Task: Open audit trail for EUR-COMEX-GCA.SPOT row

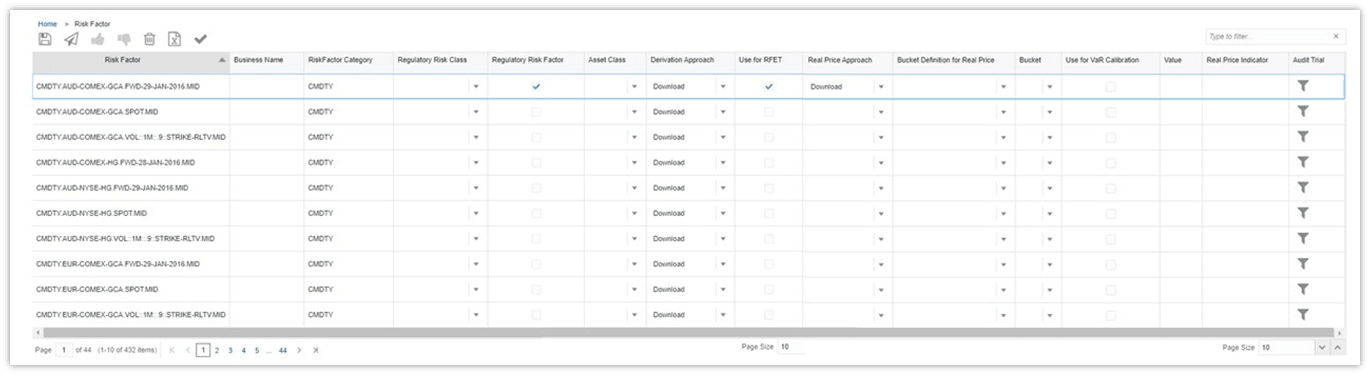Action: coord(1303,289)
